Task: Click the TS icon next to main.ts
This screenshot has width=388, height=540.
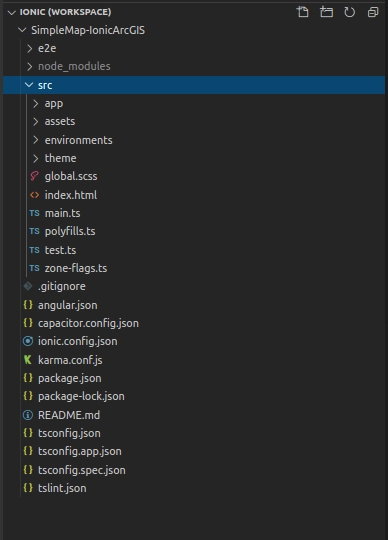Action: pyautogui.click(x=34, y=213)
